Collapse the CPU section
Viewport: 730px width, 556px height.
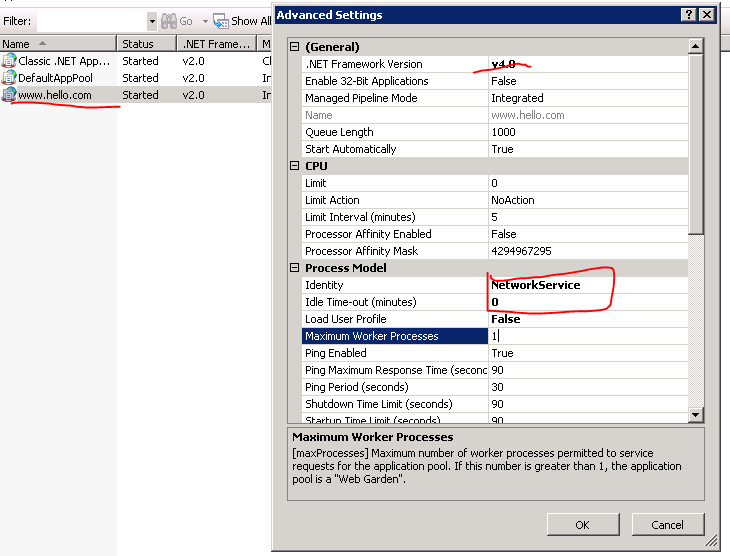pyautogui.click(x=295, y=166)
